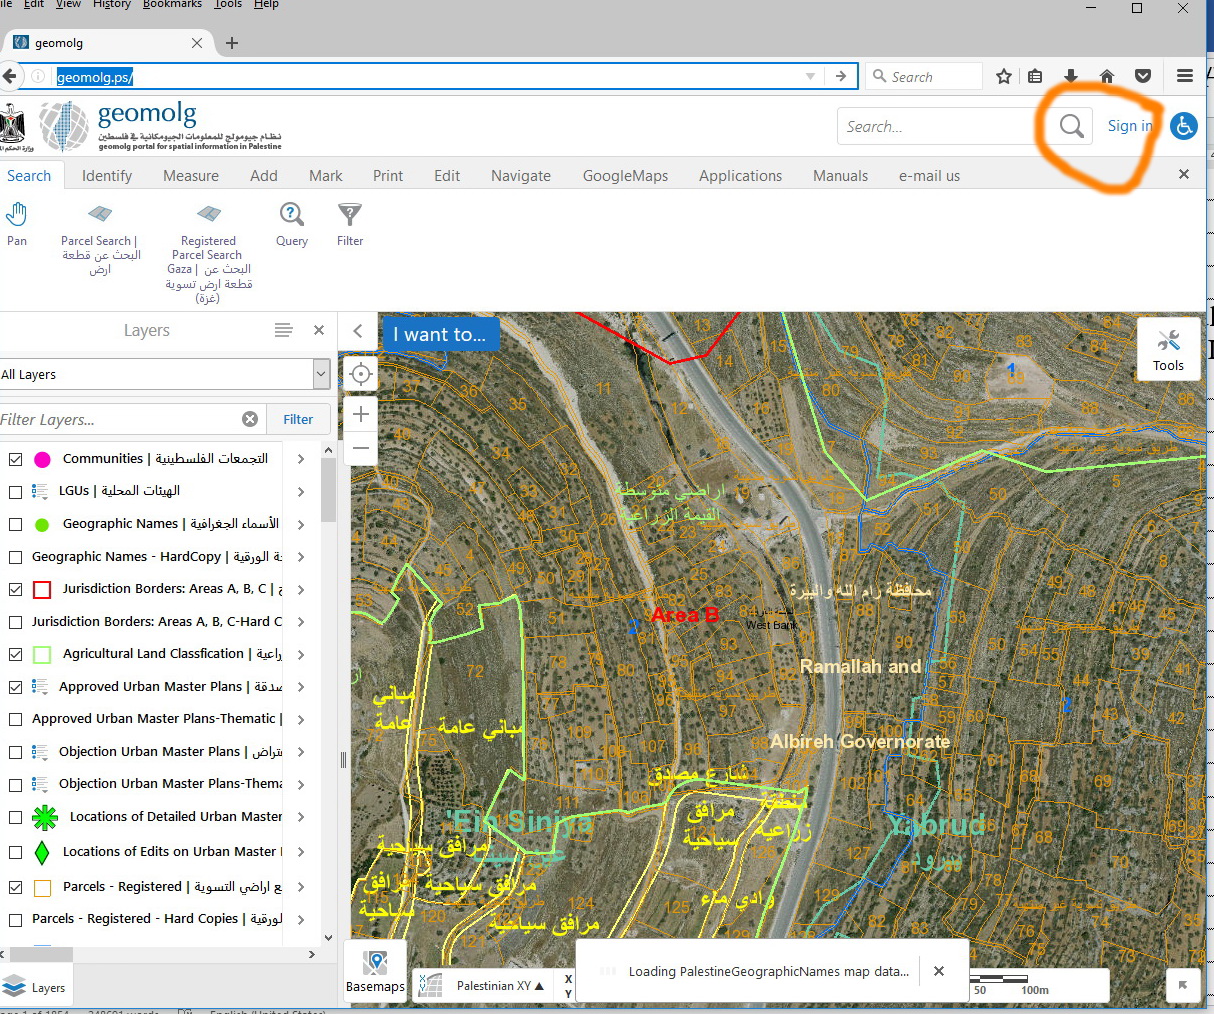Open the address bar history dropdown
Screen dimensions: 1214x1014
coord(810,76)
